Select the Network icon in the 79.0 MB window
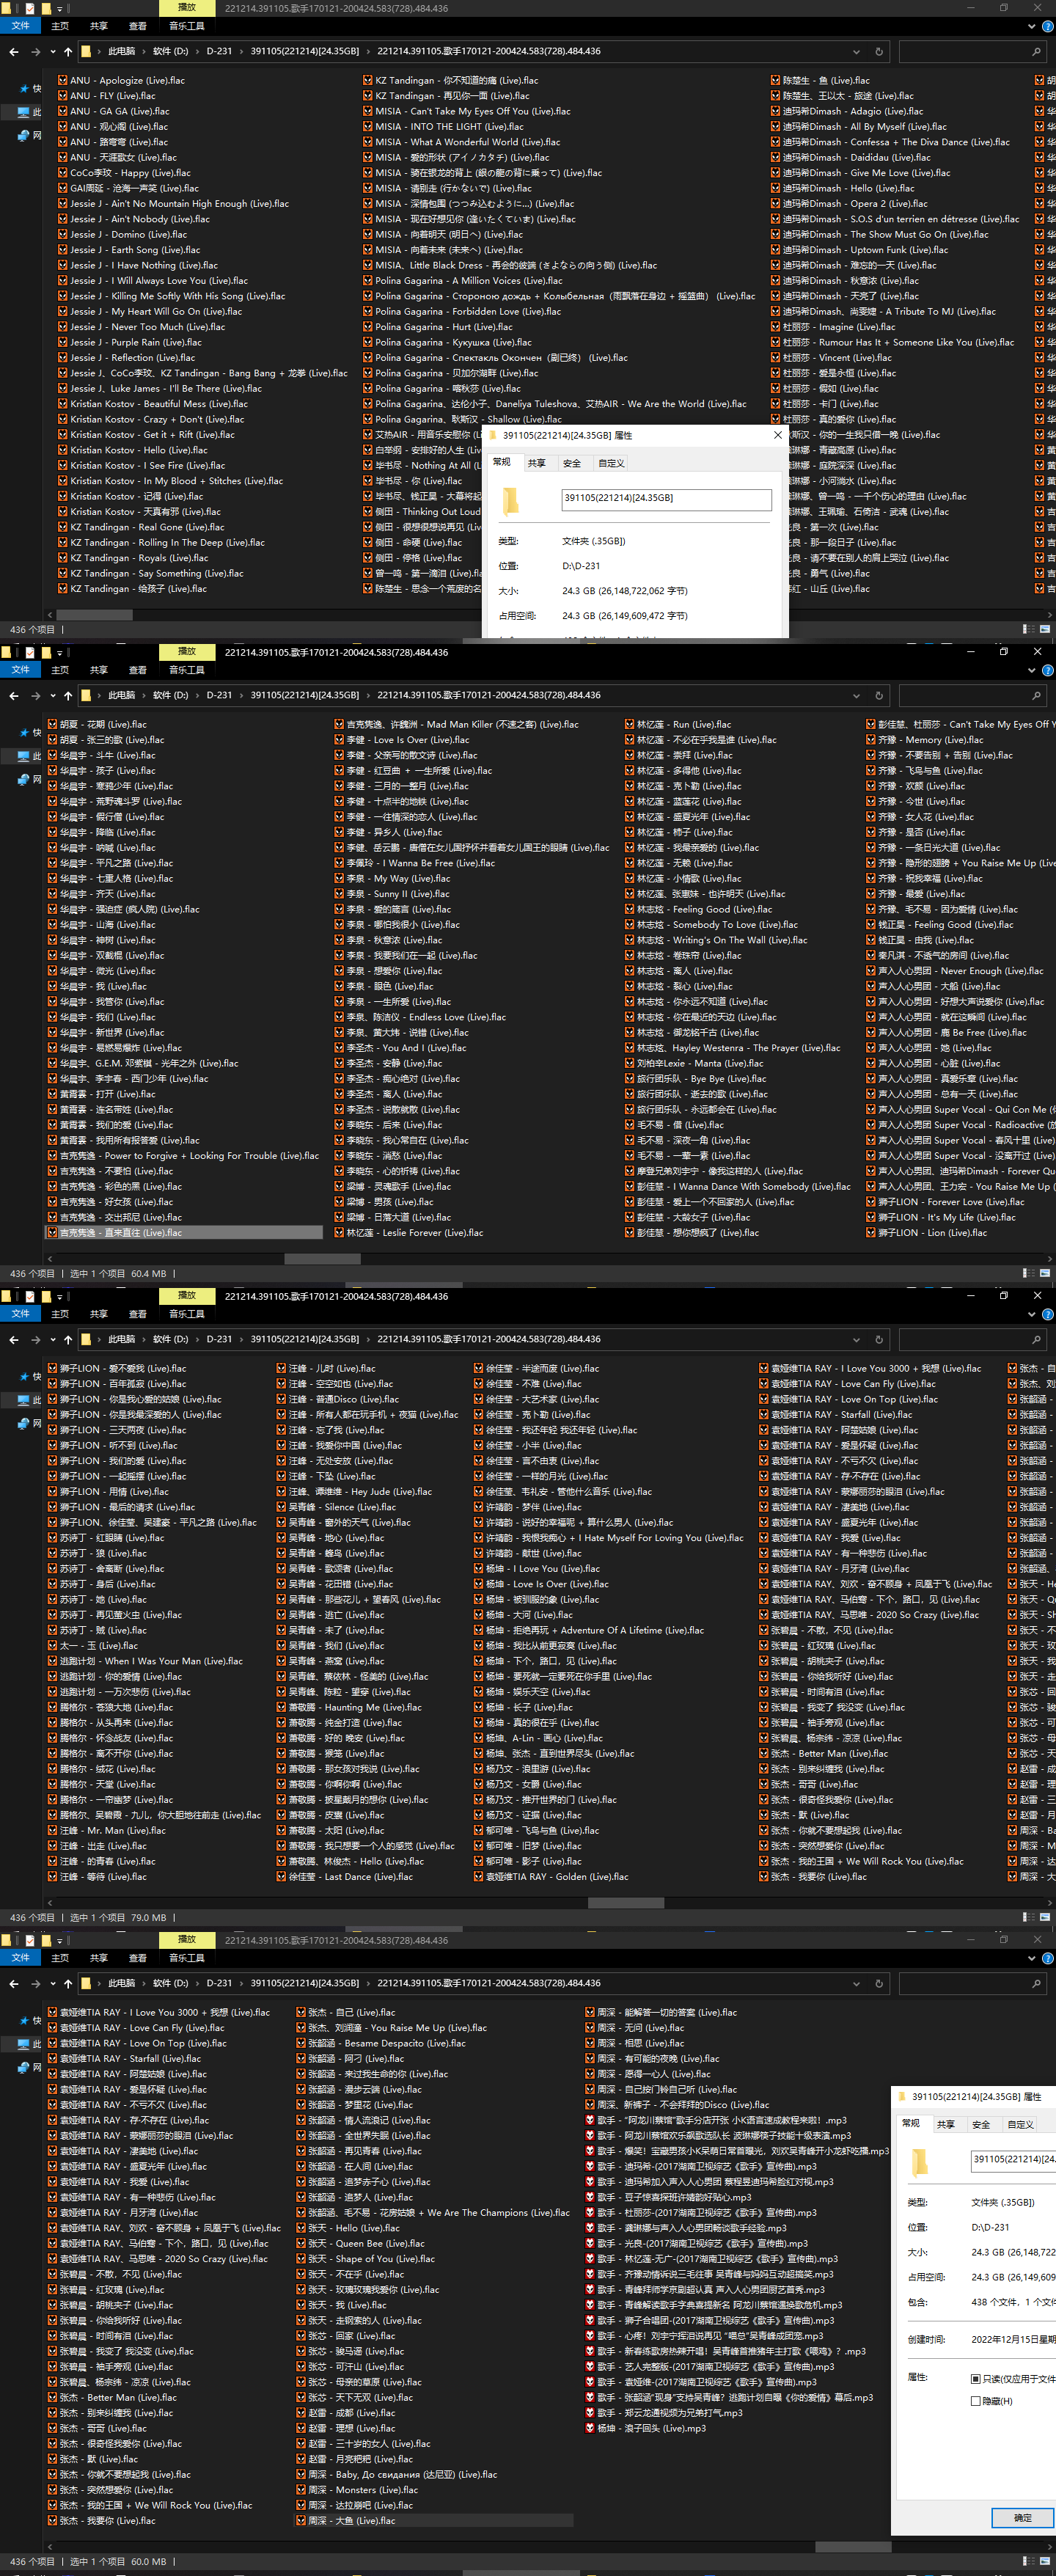 point(23,1423)
